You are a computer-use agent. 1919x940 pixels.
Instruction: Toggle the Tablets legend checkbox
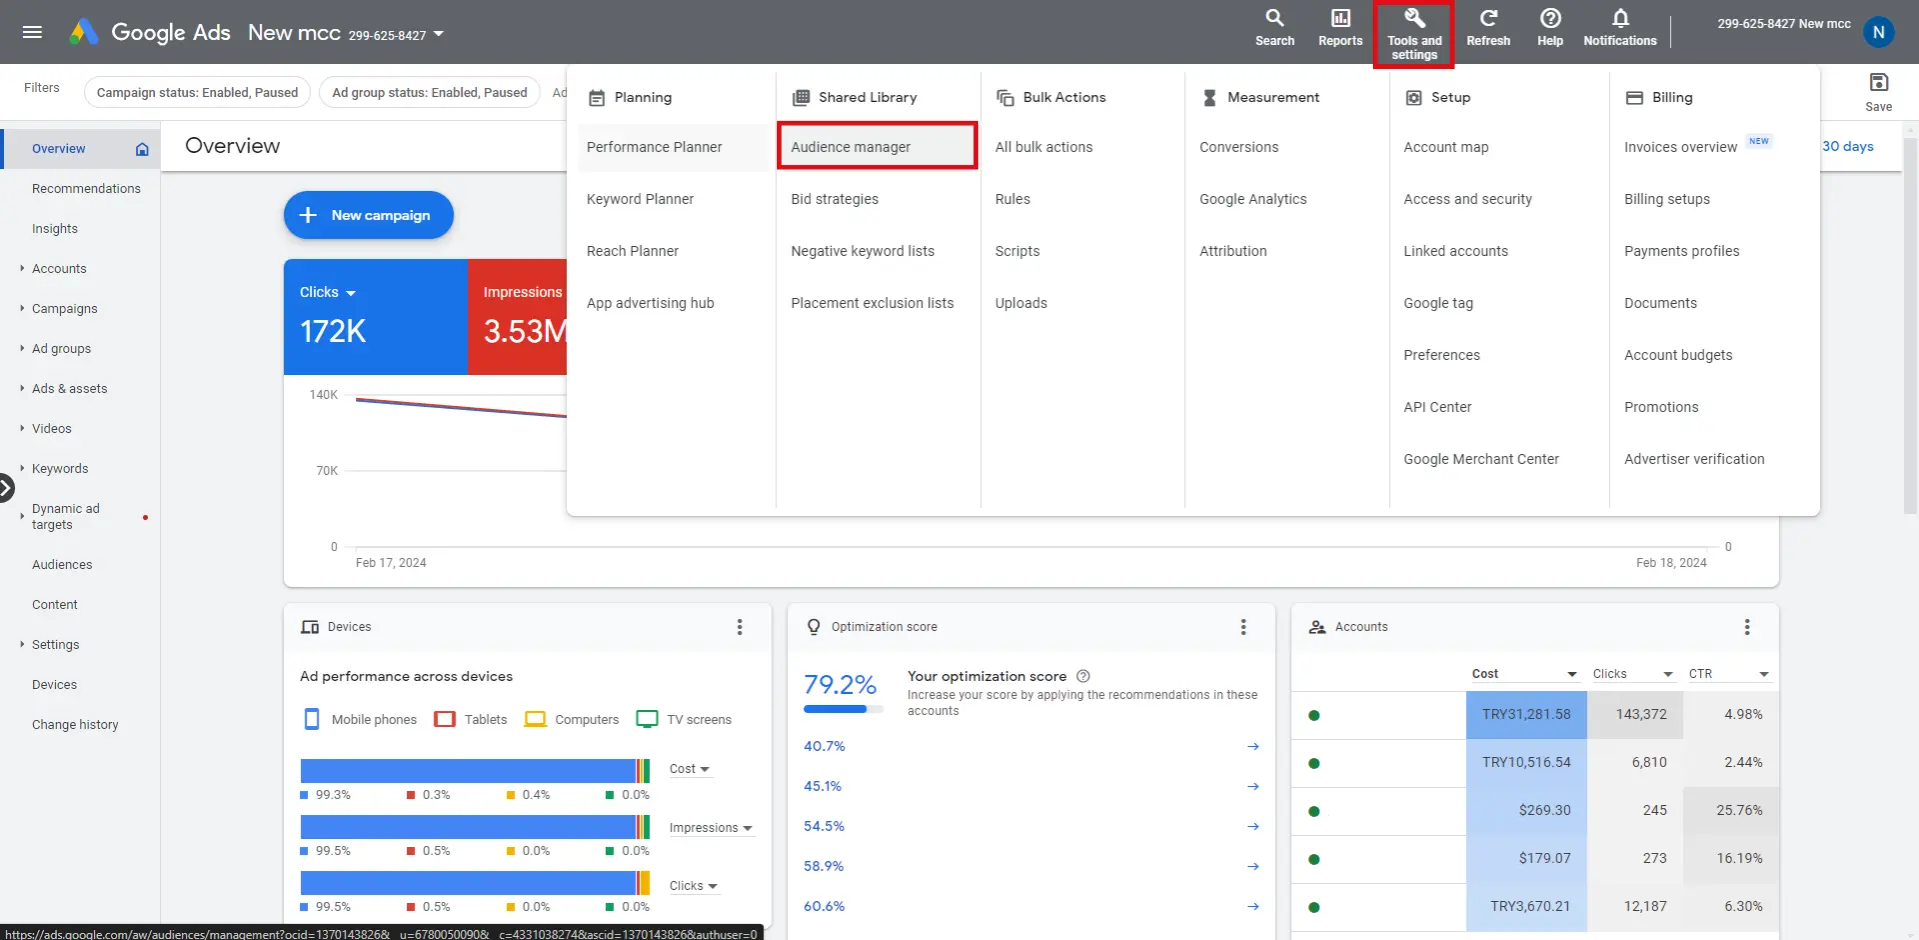[x=445, y=719]
